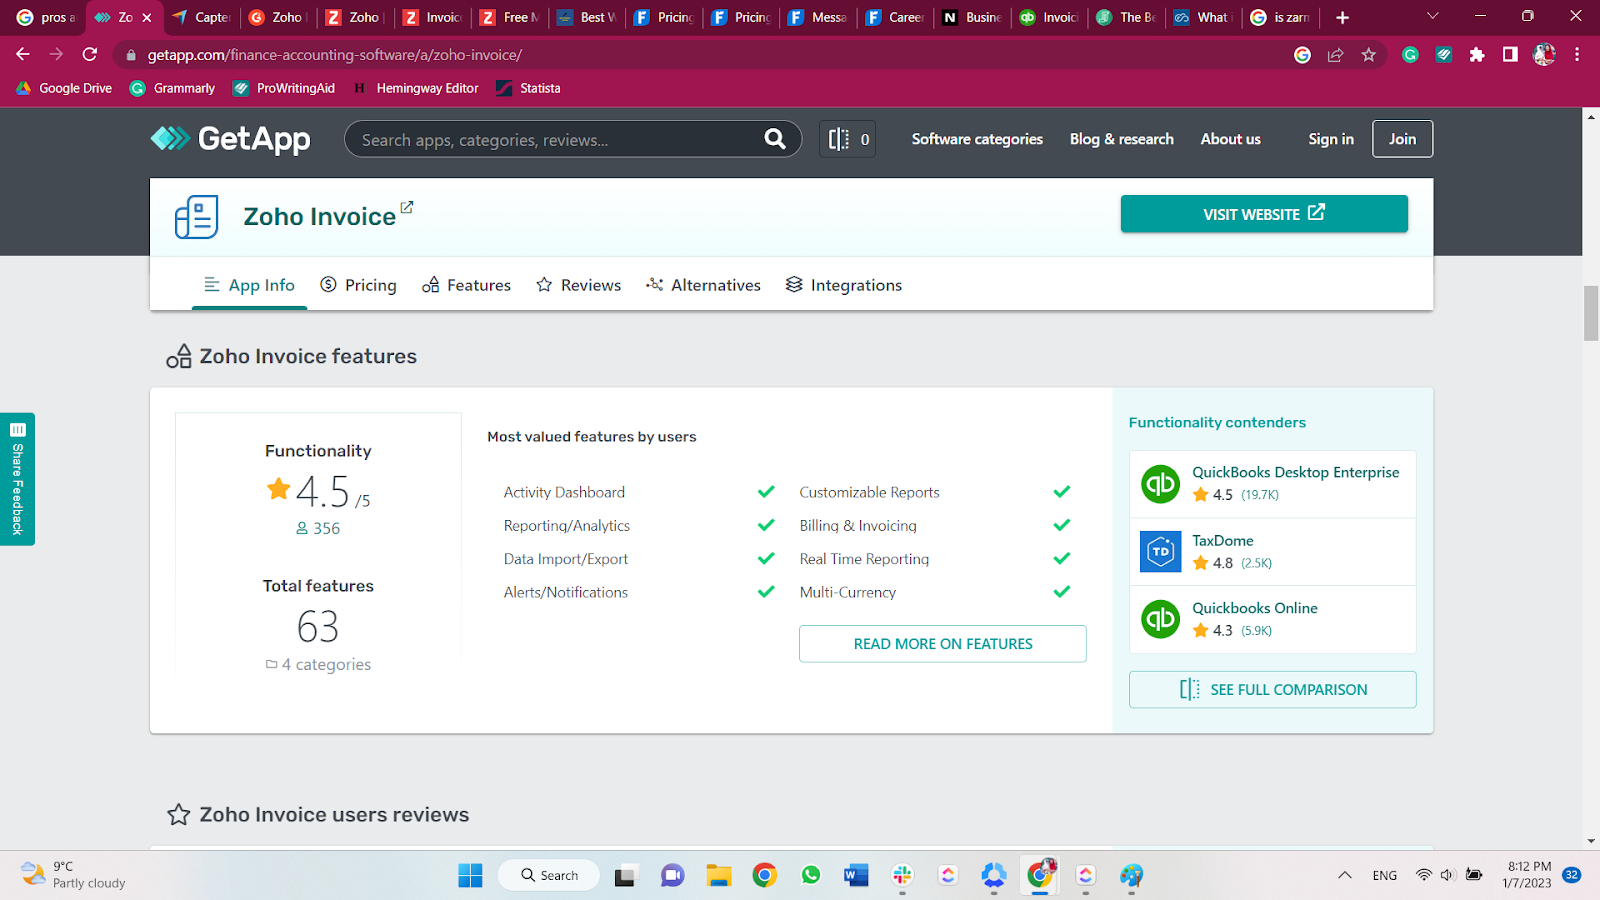Open the Grammarly bookmark
Screen dimensions: 1600x900
click(x=172, y=88)
